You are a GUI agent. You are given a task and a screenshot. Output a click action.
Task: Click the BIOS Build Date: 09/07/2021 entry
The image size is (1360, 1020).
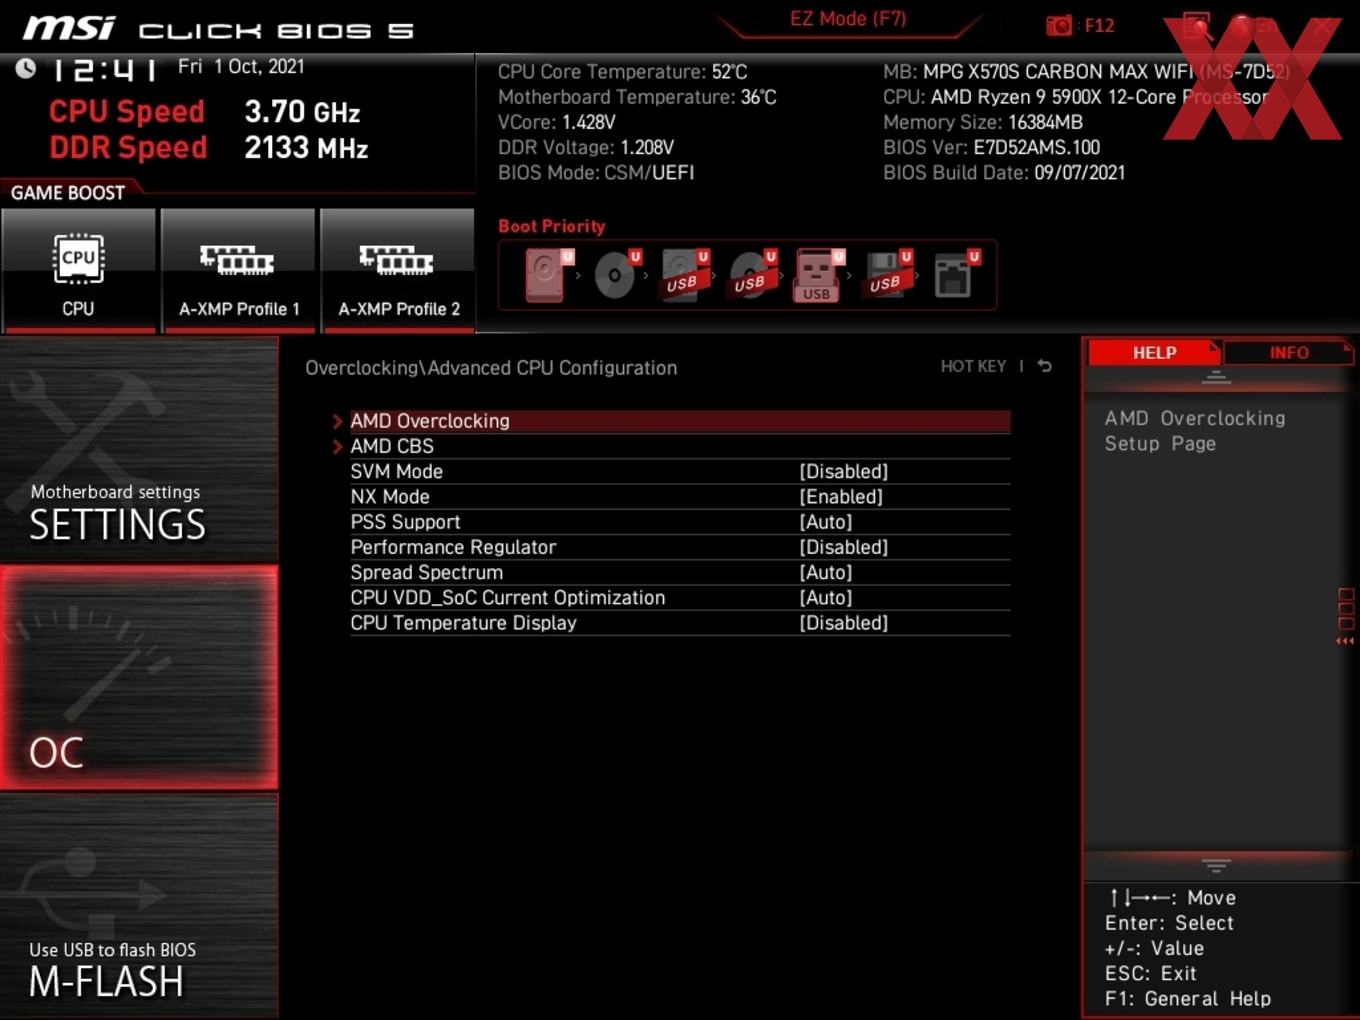point(1004,173)
